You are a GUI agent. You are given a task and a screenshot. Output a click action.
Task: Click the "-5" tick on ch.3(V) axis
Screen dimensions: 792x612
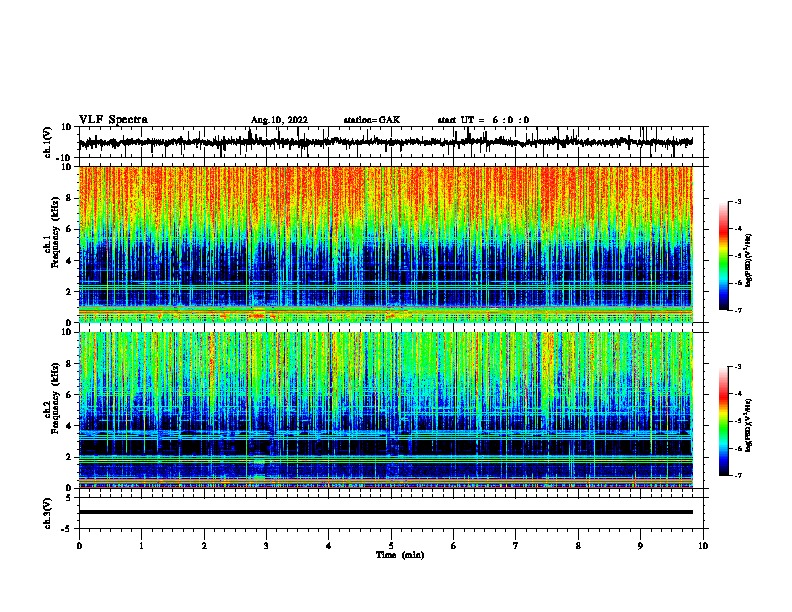tap(67, 529)
